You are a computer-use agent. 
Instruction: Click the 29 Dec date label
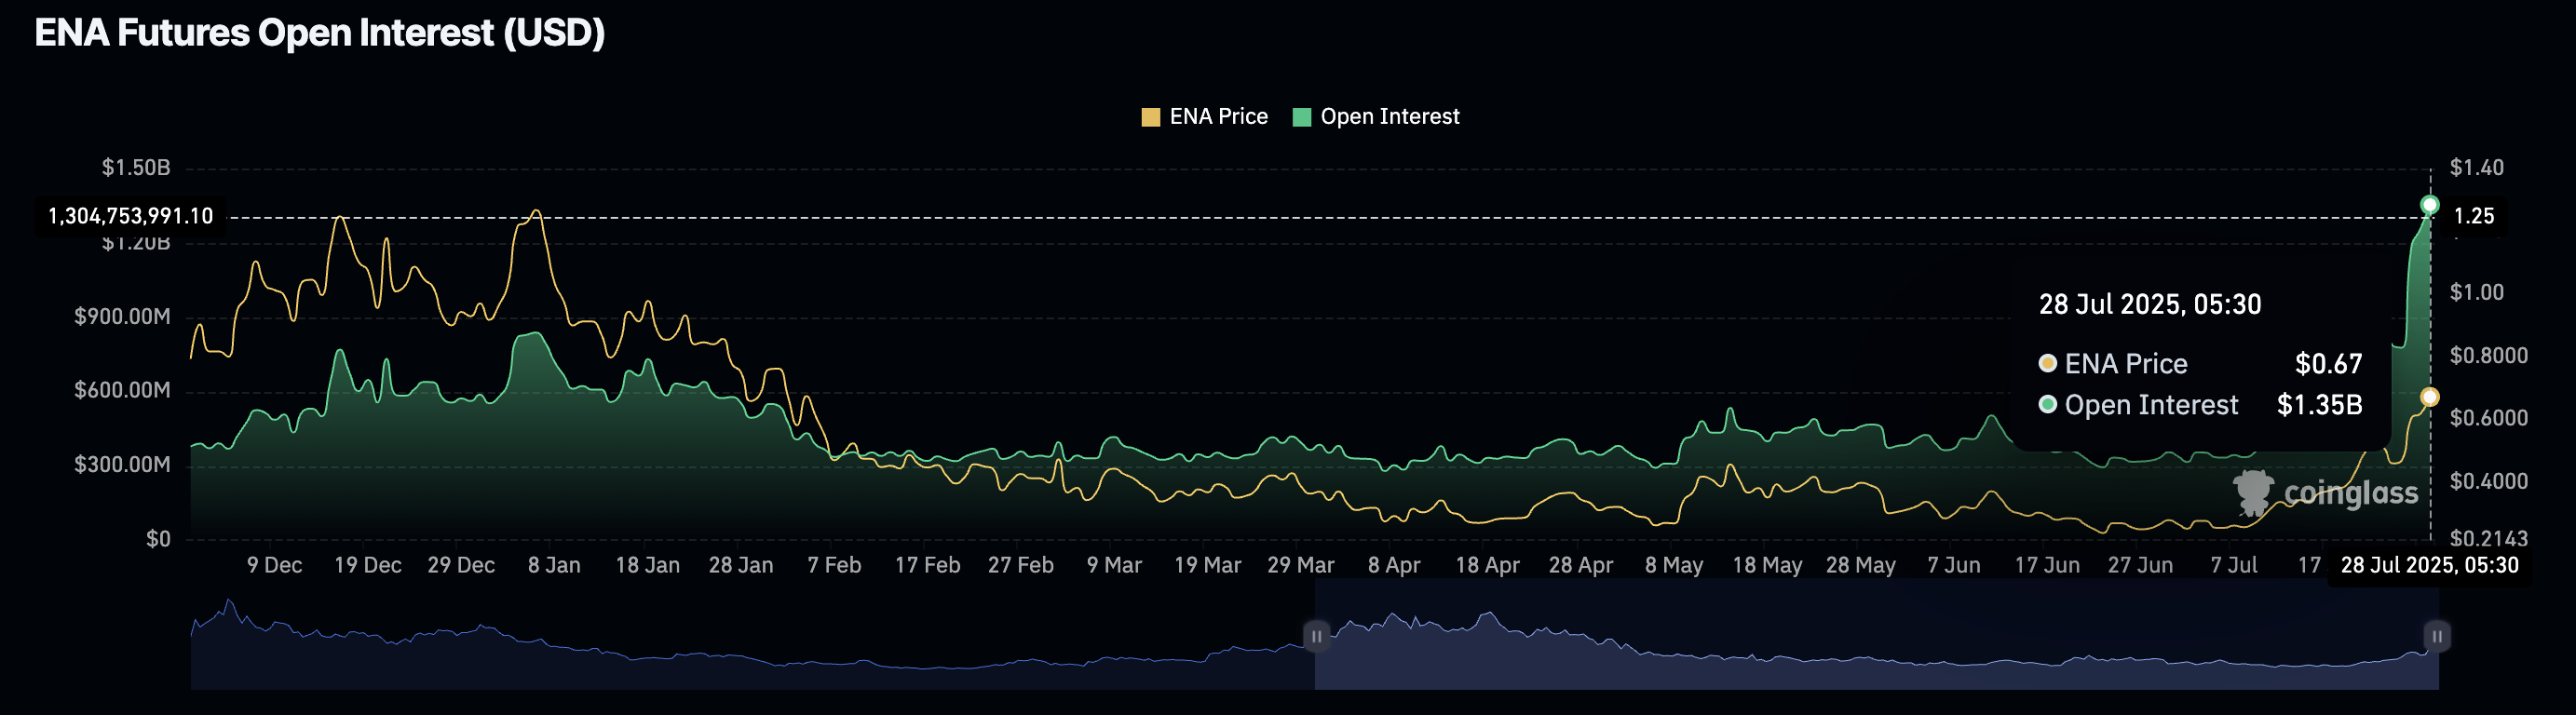click(x=461, y=566)
